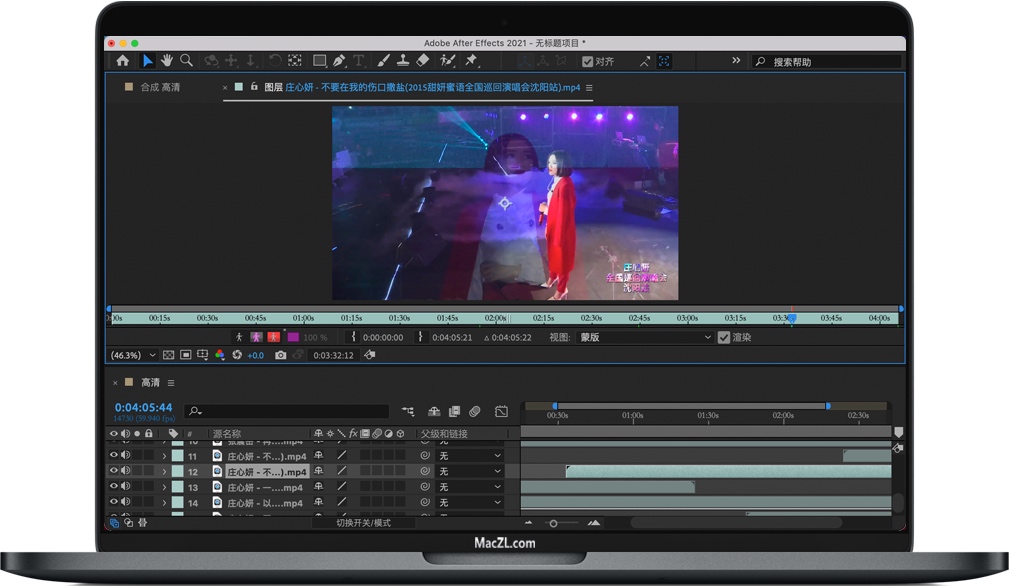Viewport: 1009px width, 586px height.
Task: Open the 视图 蒙版 dropdown
Action: 643,338
